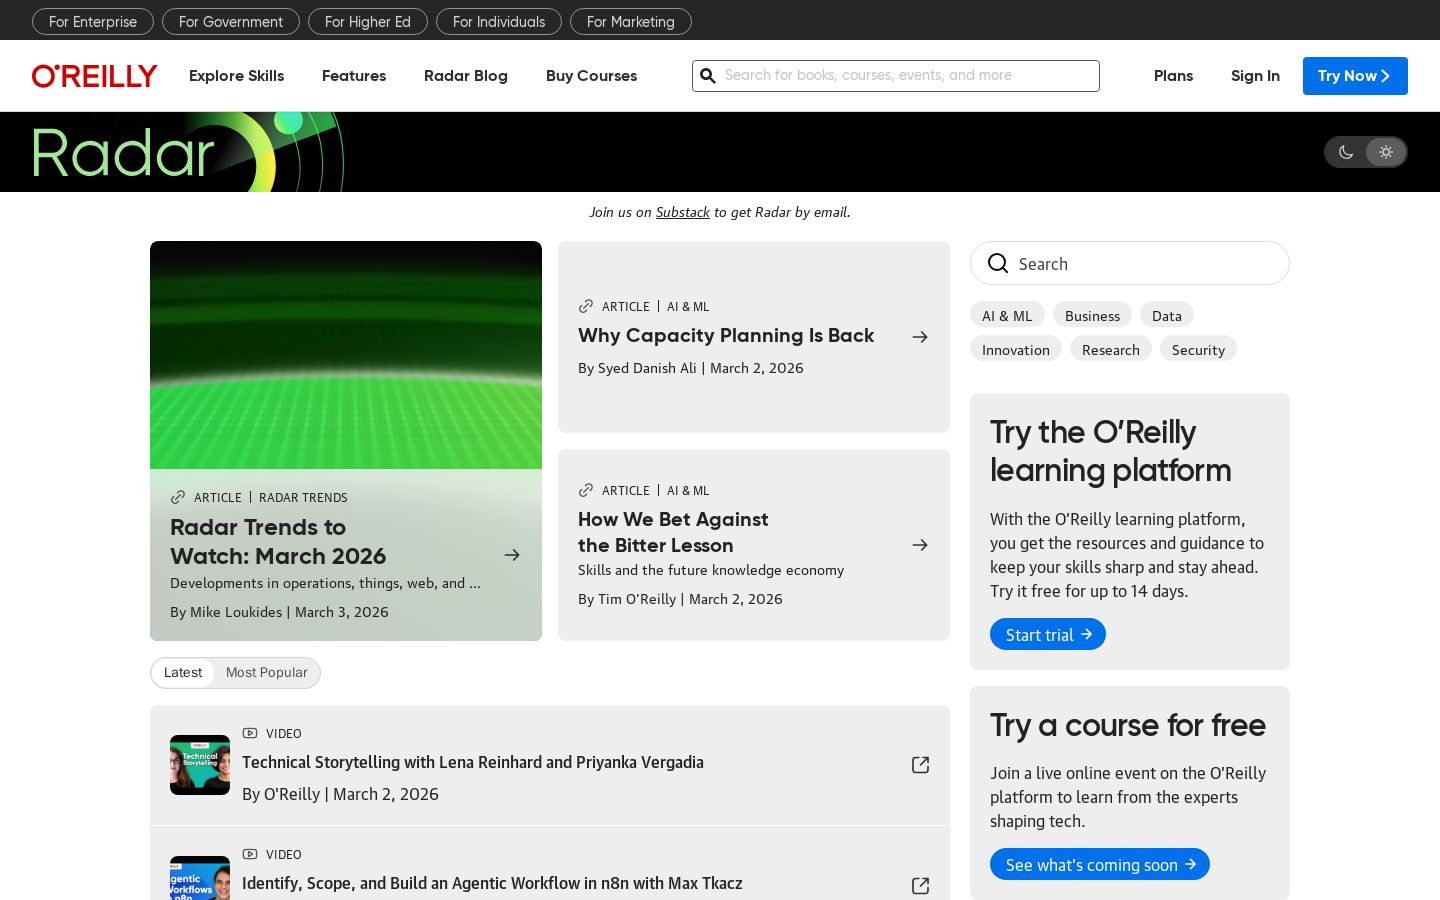The width and height of the screenshot is (1440, 900).
Task: Open external link icon for Technical Storytelling video
Action: click(921, 765)
